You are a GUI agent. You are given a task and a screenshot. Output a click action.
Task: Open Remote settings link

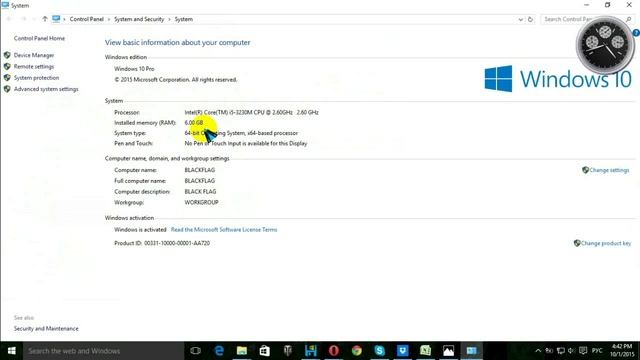click(34, 67)
